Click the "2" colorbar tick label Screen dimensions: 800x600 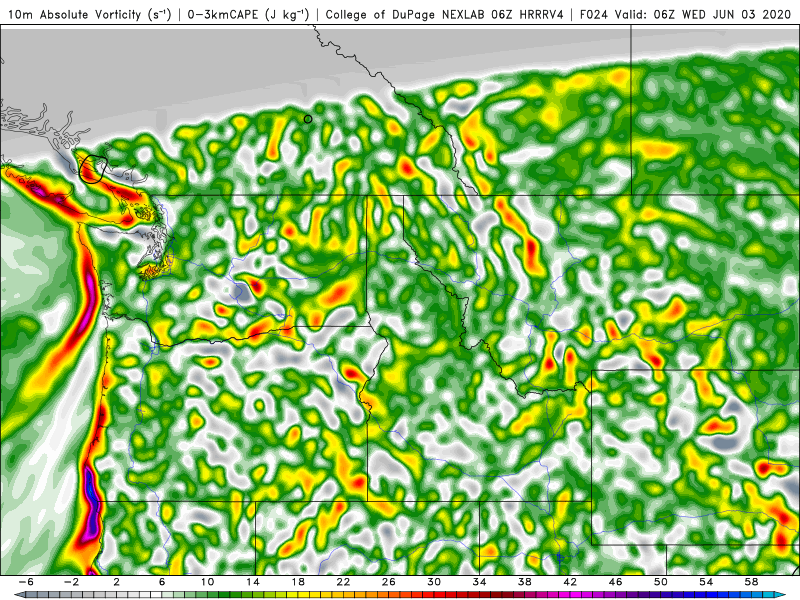pyautogui.click(x=116, y=582)
